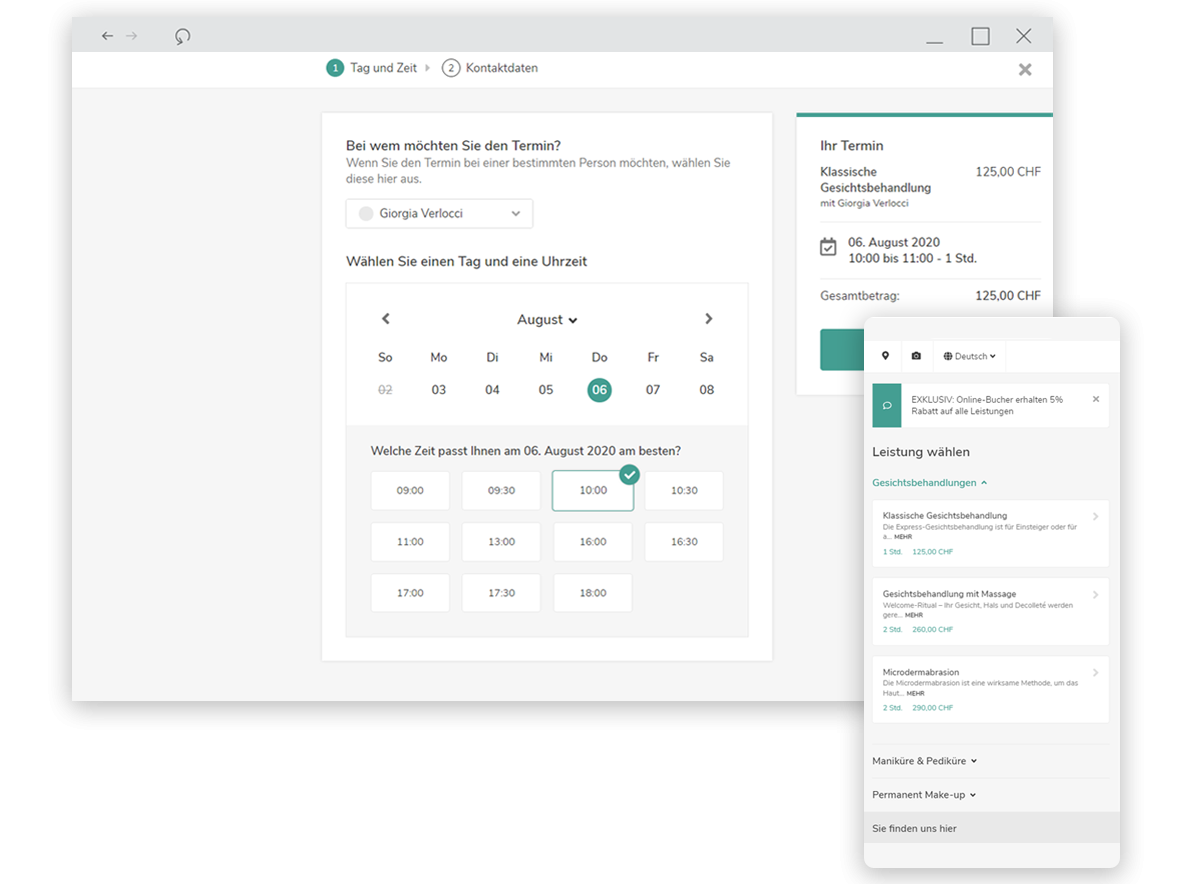
Task: Show MEHR for Microdermabrasion description
Action: point(915,693)
